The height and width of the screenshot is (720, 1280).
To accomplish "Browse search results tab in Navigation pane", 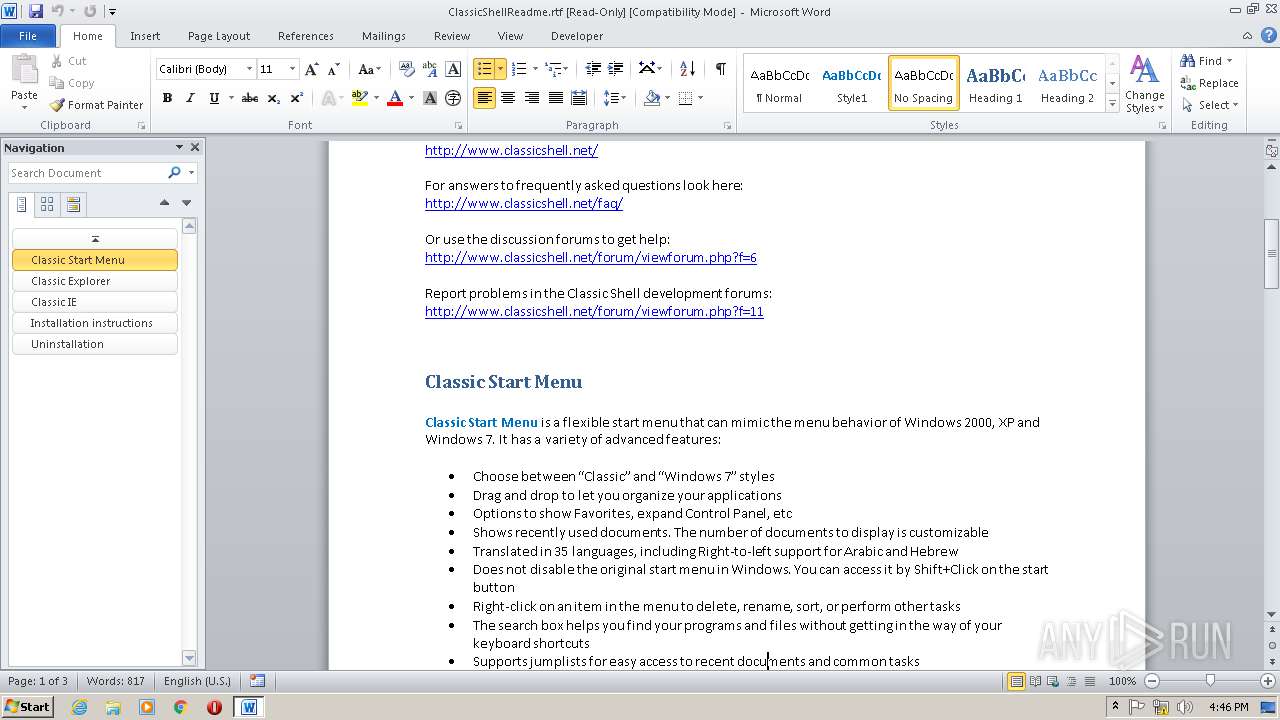I will 73,205.
